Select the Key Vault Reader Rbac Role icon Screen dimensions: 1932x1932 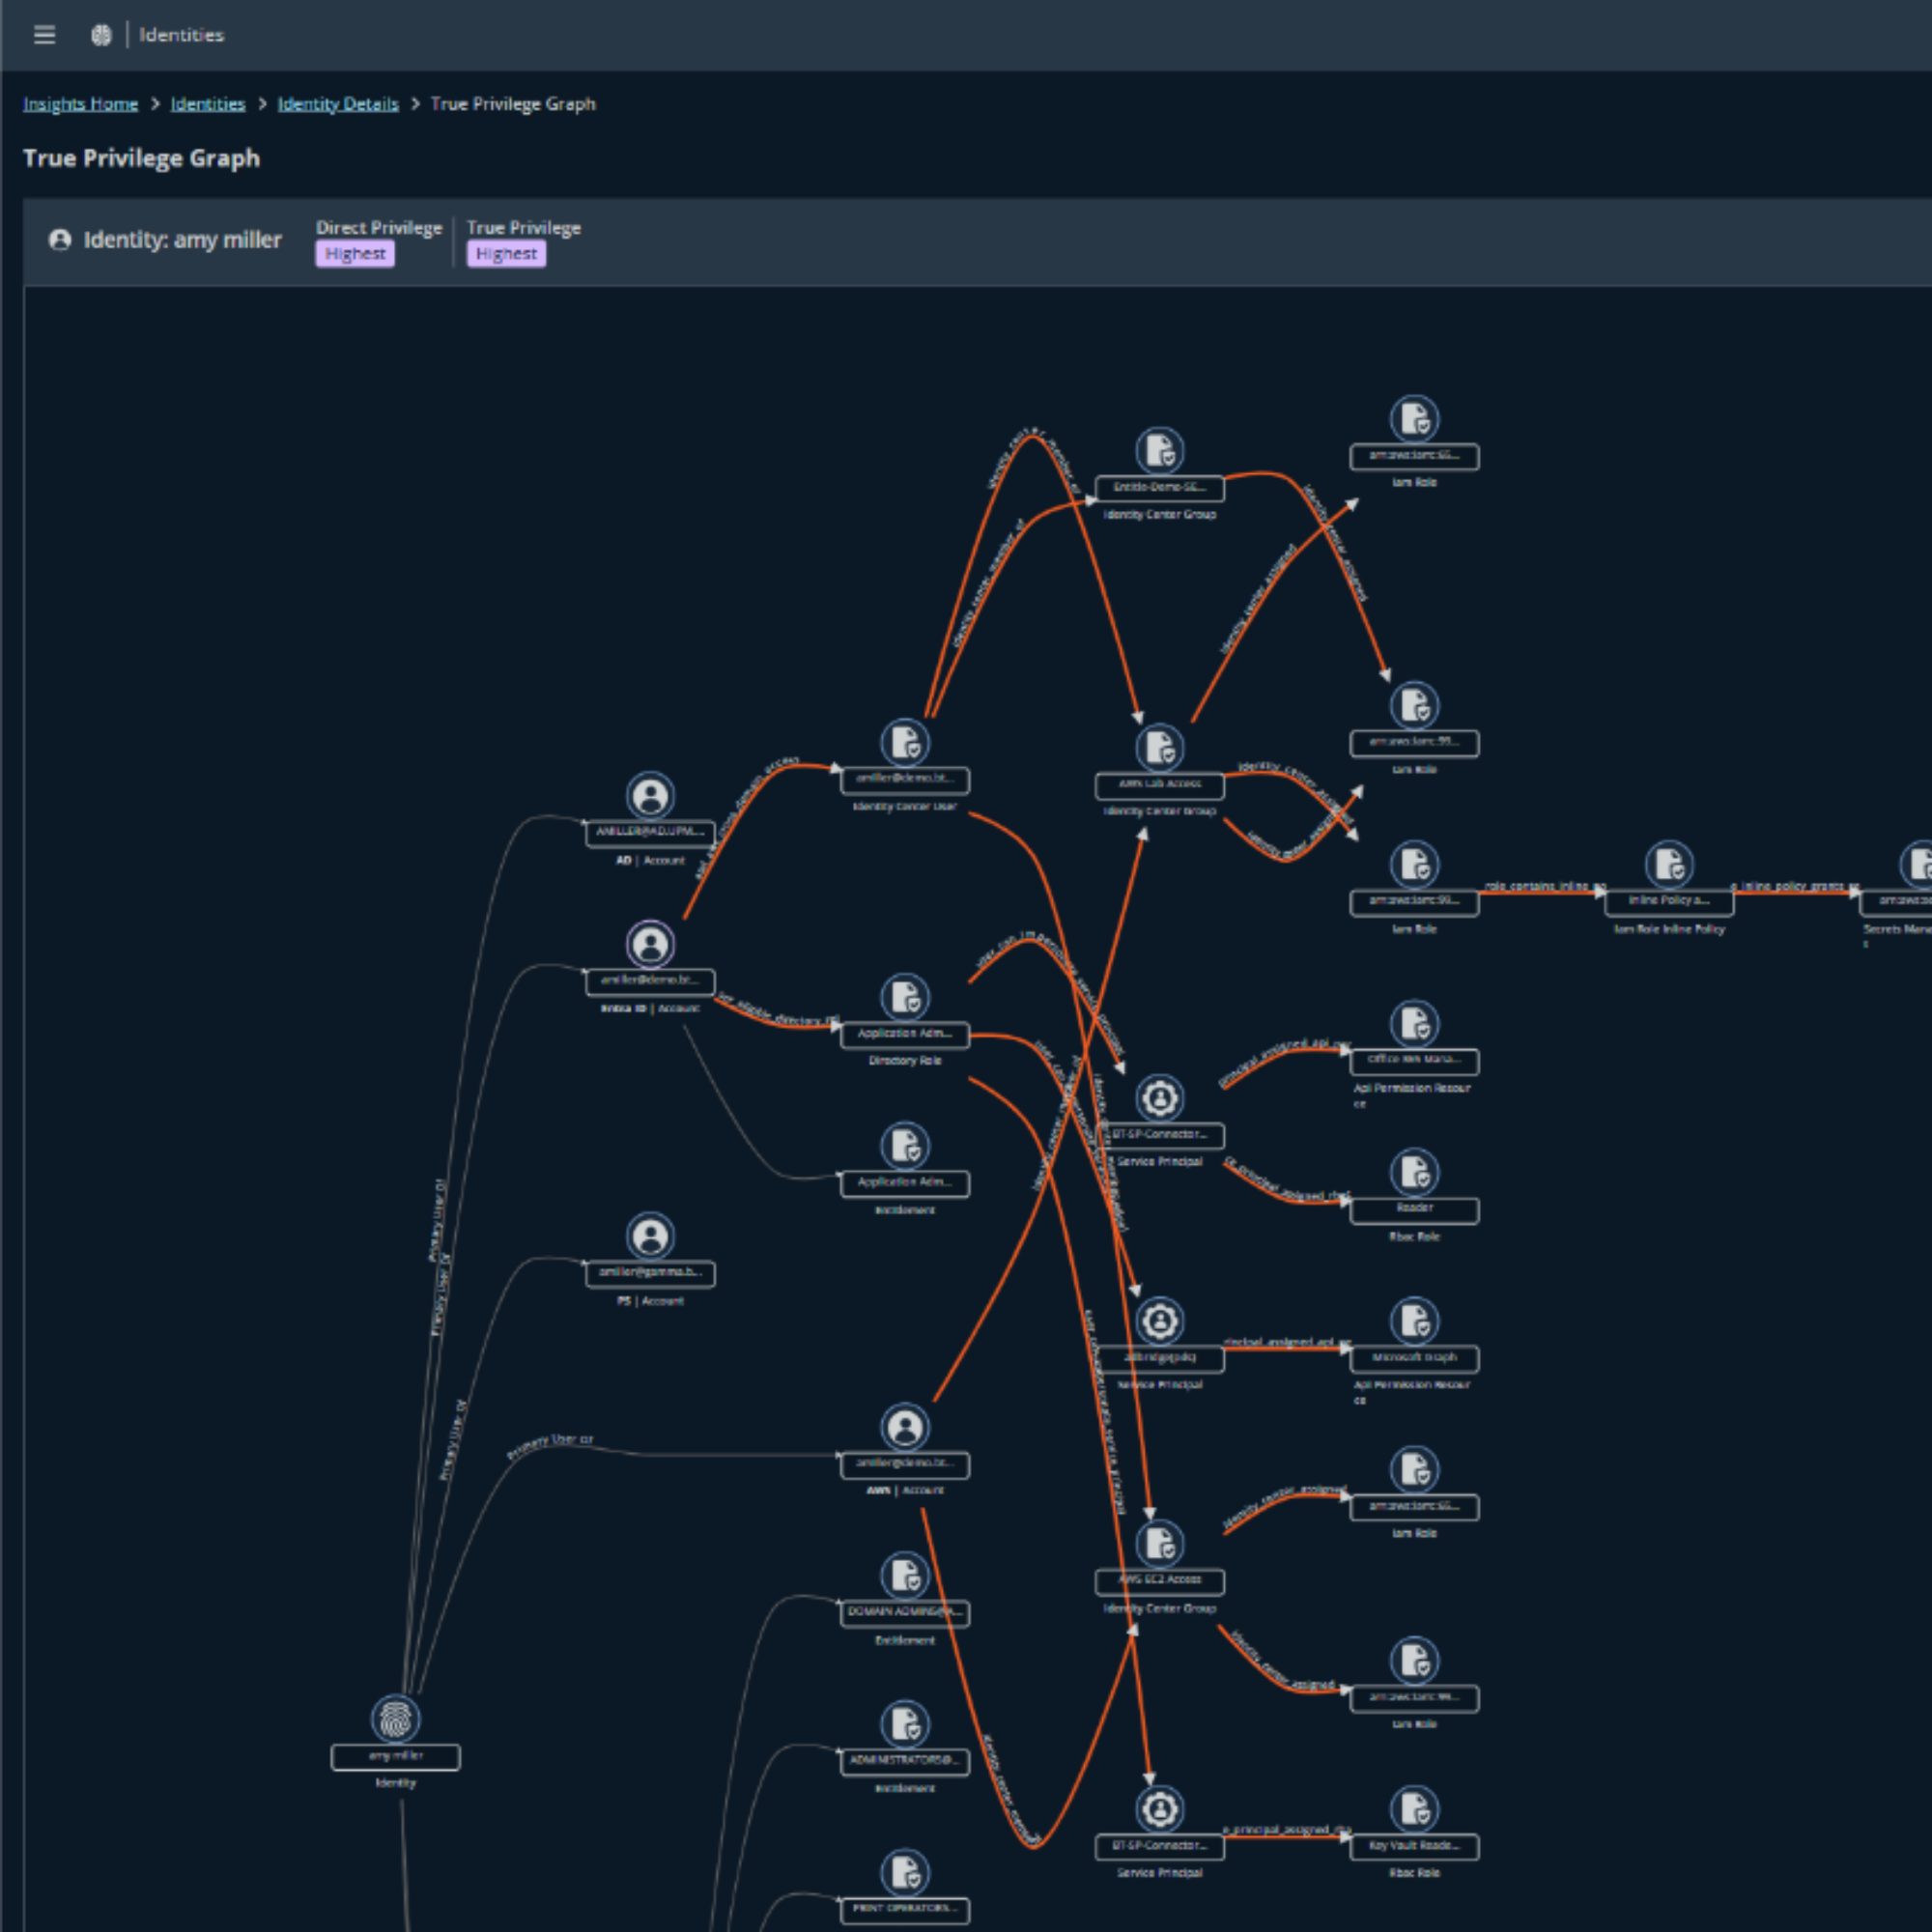[1415, 1809]
